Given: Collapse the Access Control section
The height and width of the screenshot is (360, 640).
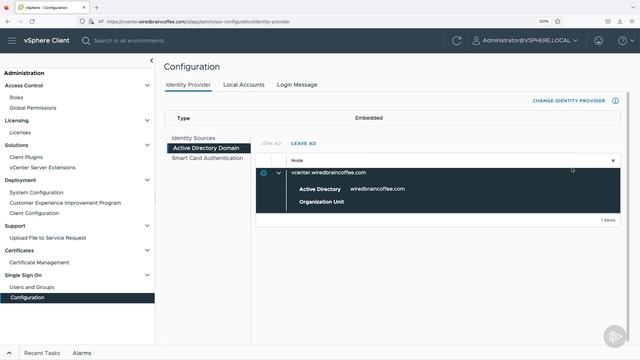Looking at the screenshot, I should tap(147, 85).
